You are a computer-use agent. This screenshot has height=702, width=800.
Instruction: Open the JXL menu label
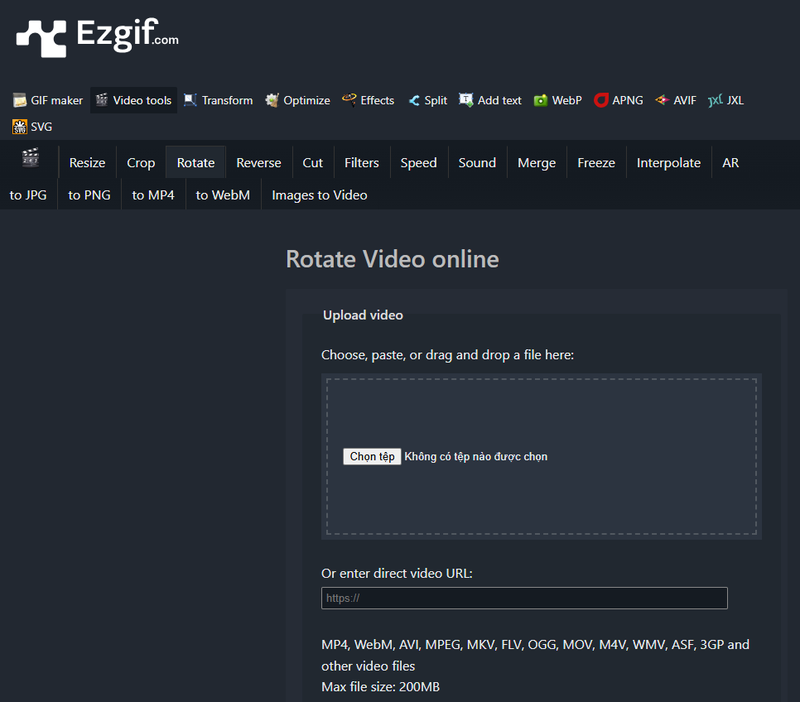pyautogui.click(x=735, y=101)
